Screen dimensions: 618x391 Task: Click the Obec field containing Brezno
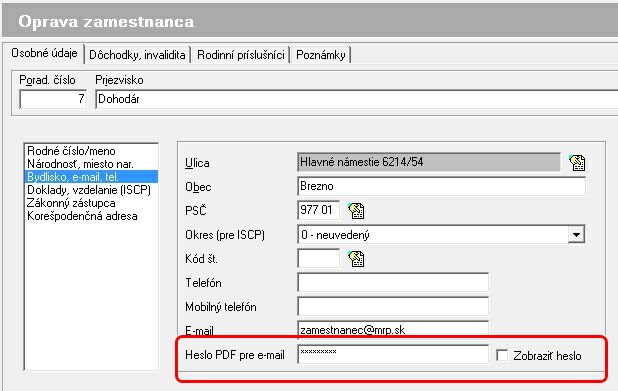[441, 186]
